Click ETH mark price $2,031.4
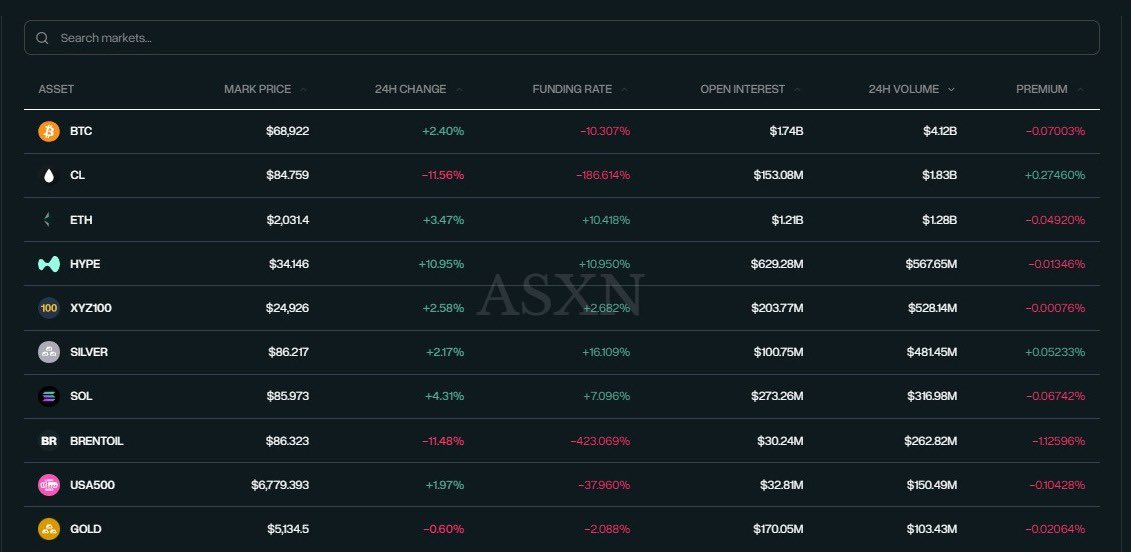This screenshot has width=1131, height=552. [288, 220]
